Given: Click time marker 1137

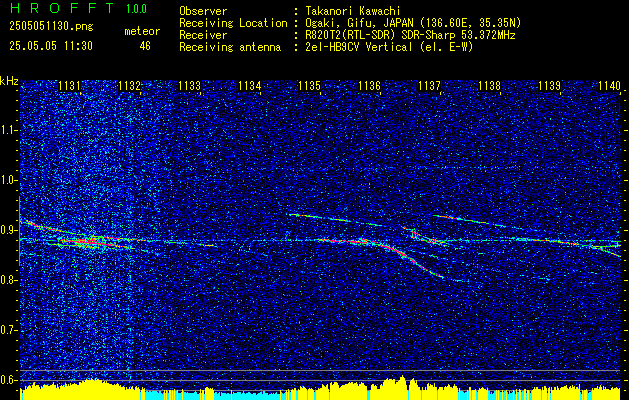Looking at the screenshot, I should (430, 86).
